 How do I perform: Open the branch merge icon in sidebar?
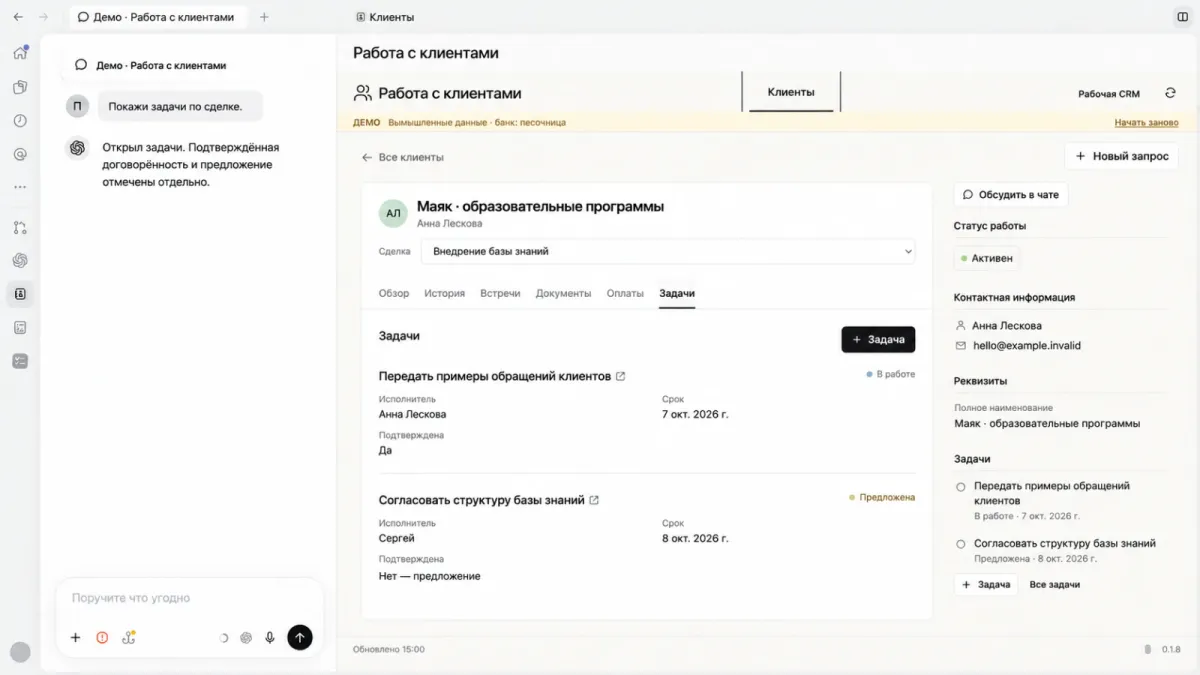pyautogui.click(x=20, y=227)
